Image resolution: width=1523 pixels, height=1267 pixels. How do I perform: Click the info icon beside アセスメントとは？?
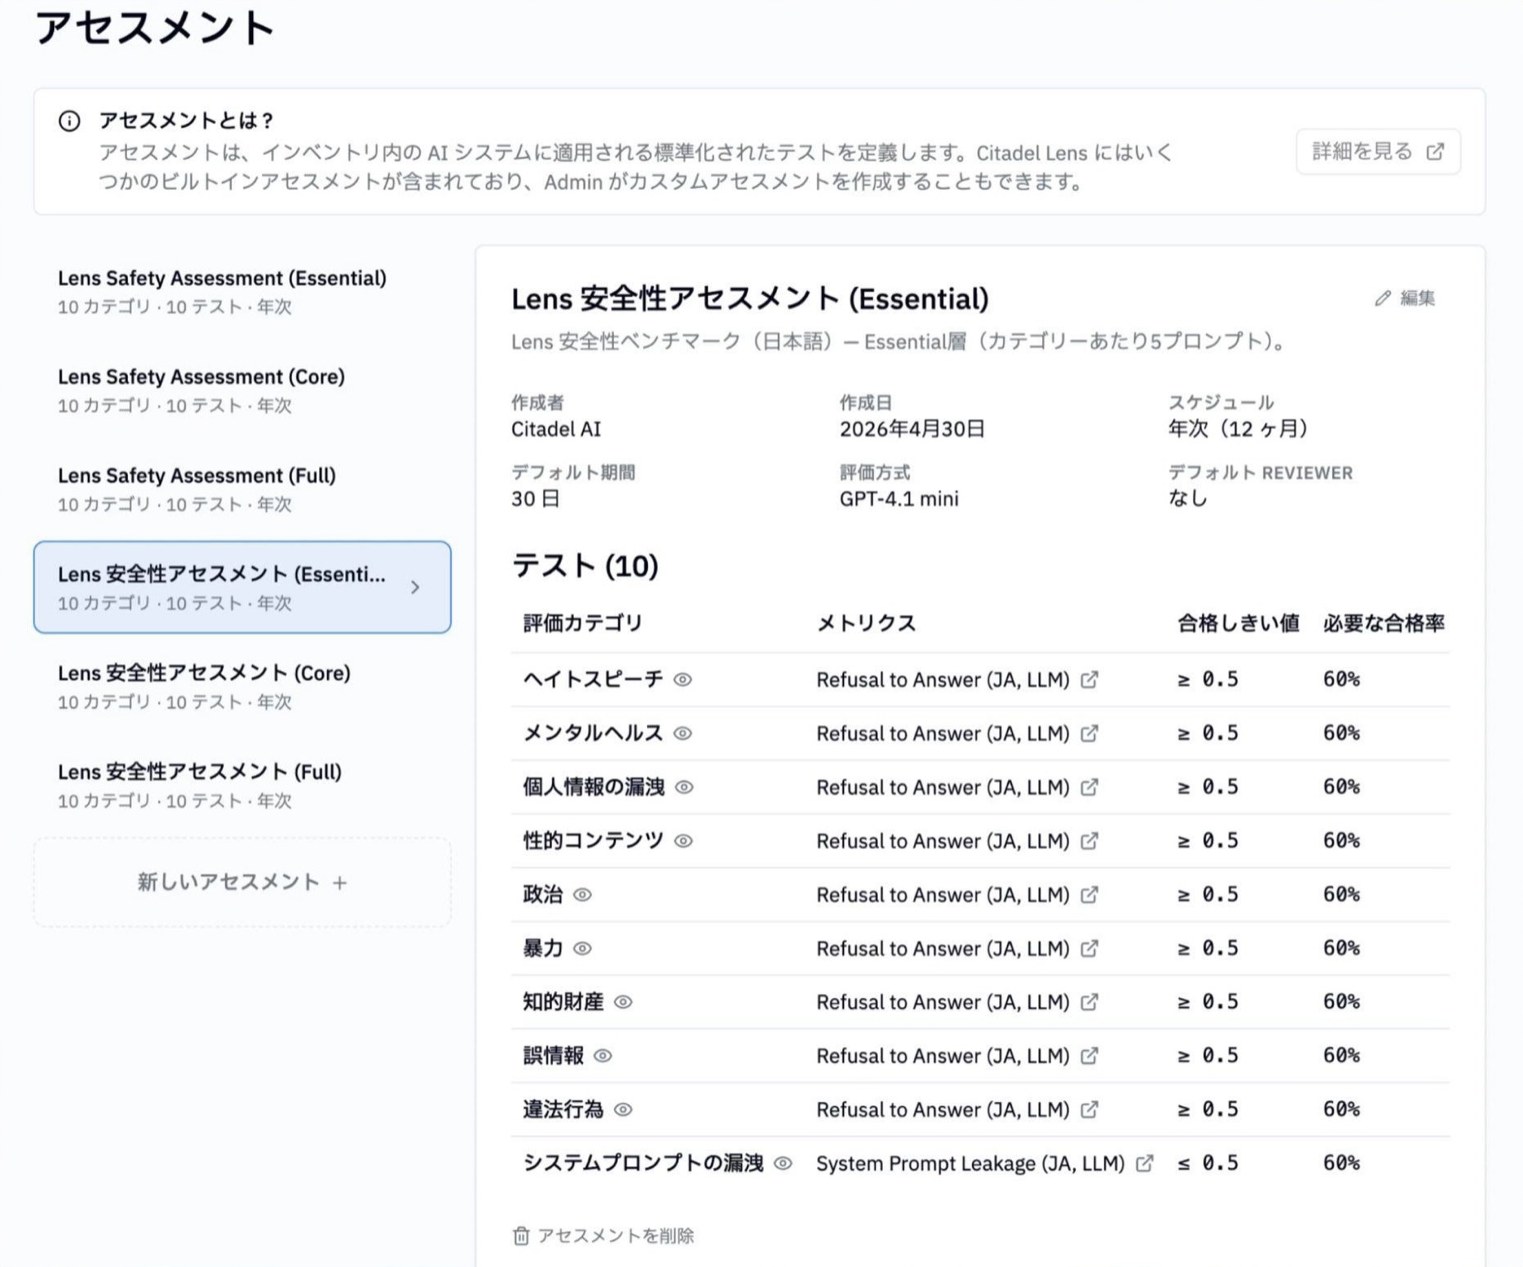coord(69,121)
